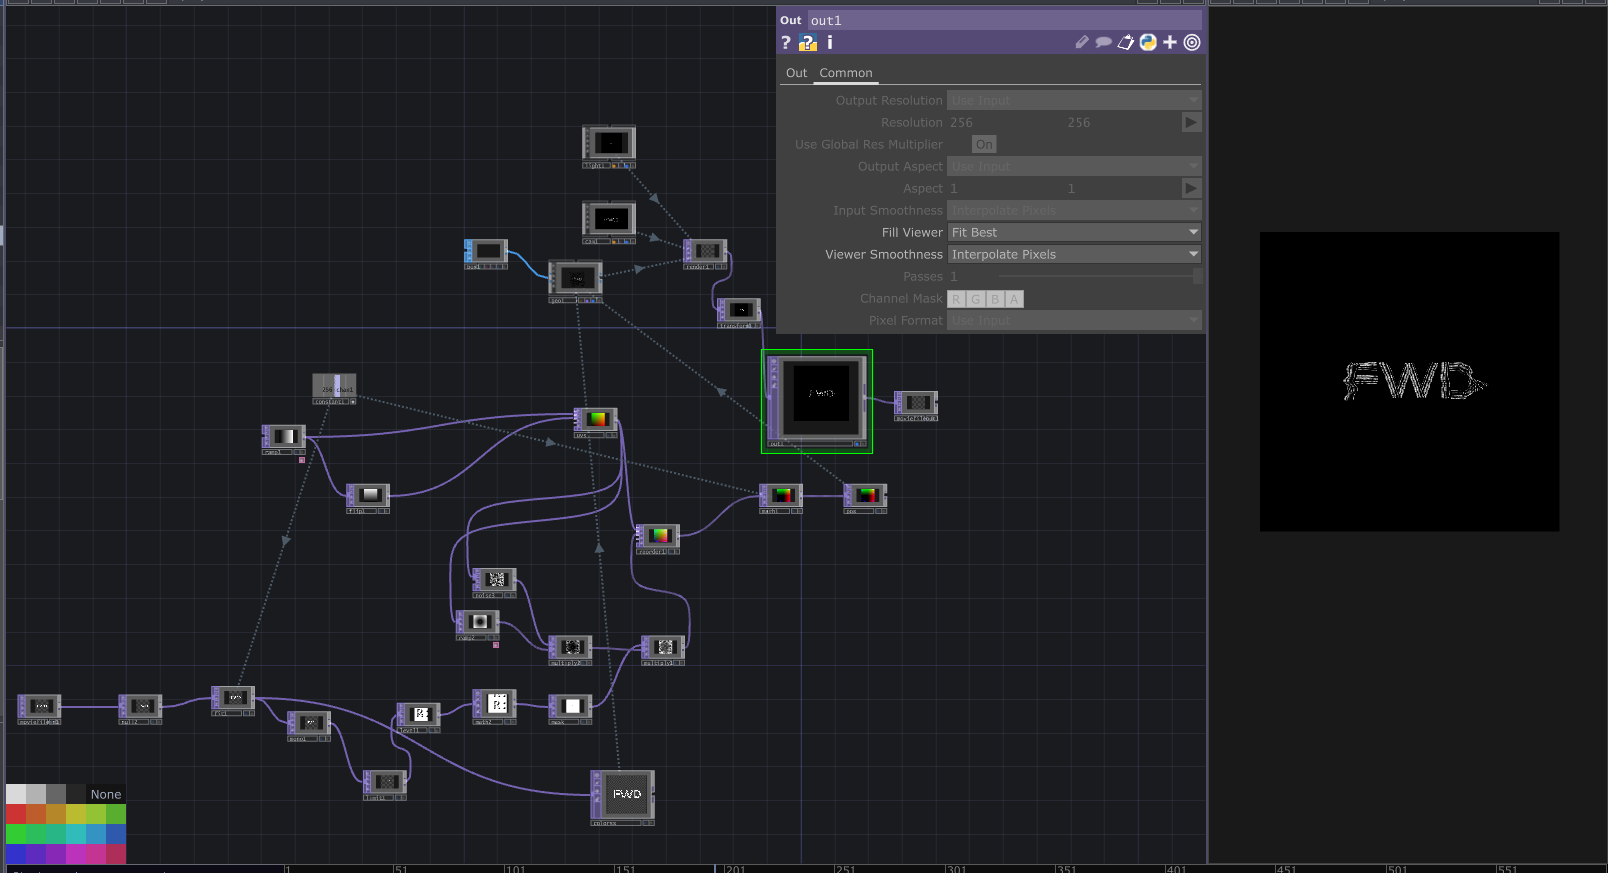Open Python help icon for out1
Viewport: 1608px width, 873px height.
coord(808,42)
